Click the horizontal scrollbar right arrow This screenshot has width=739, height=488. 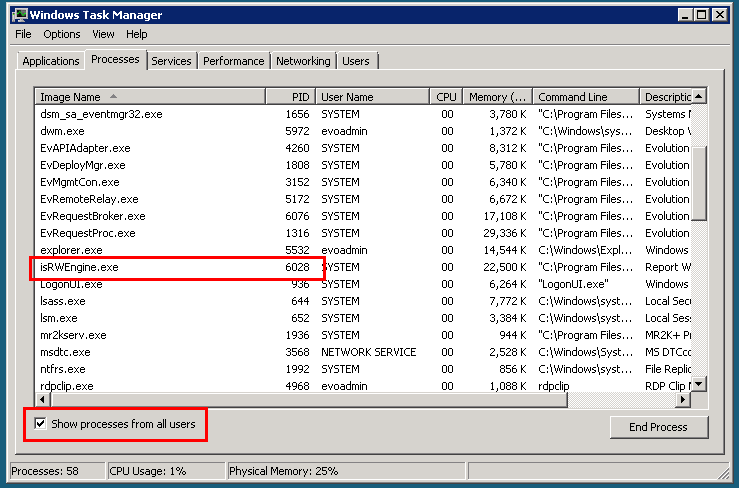[683, 400]
